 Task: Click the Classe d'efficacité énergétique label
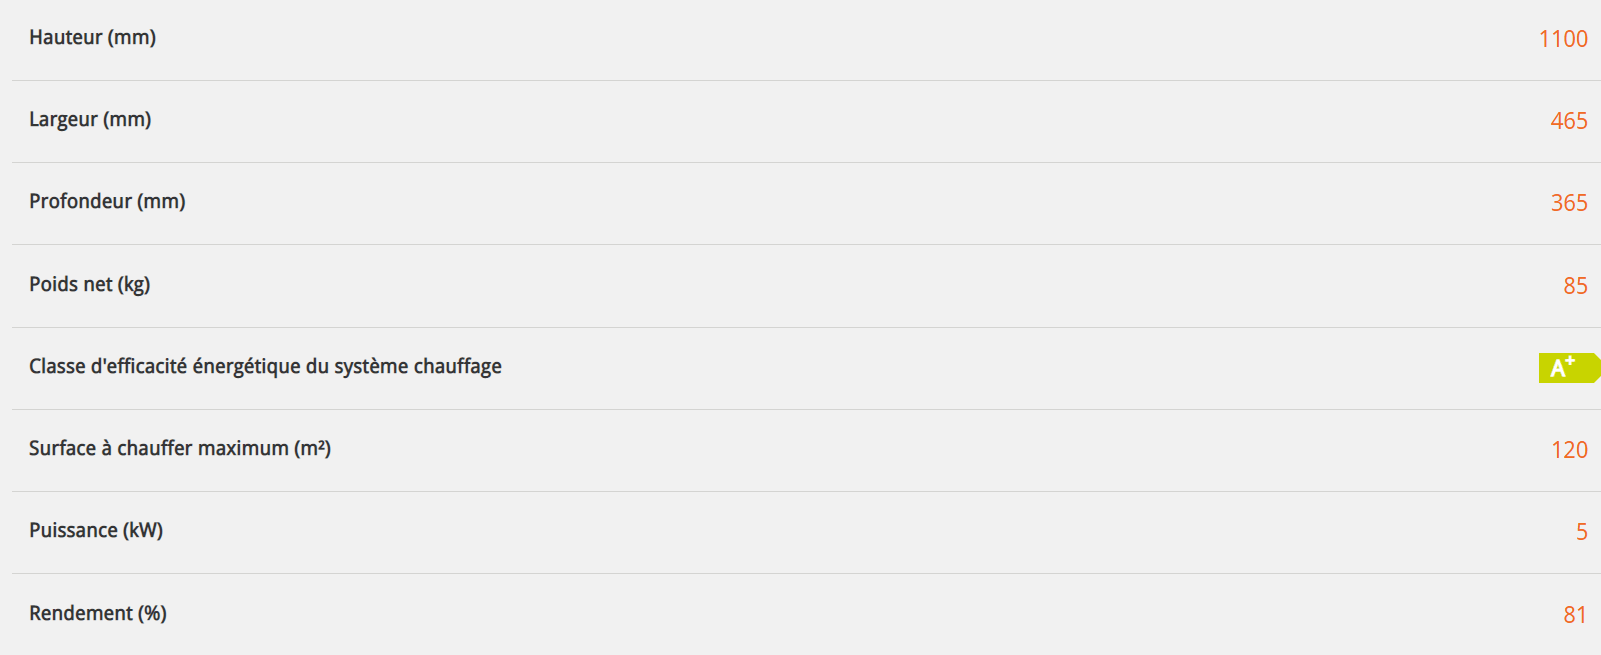265,367
